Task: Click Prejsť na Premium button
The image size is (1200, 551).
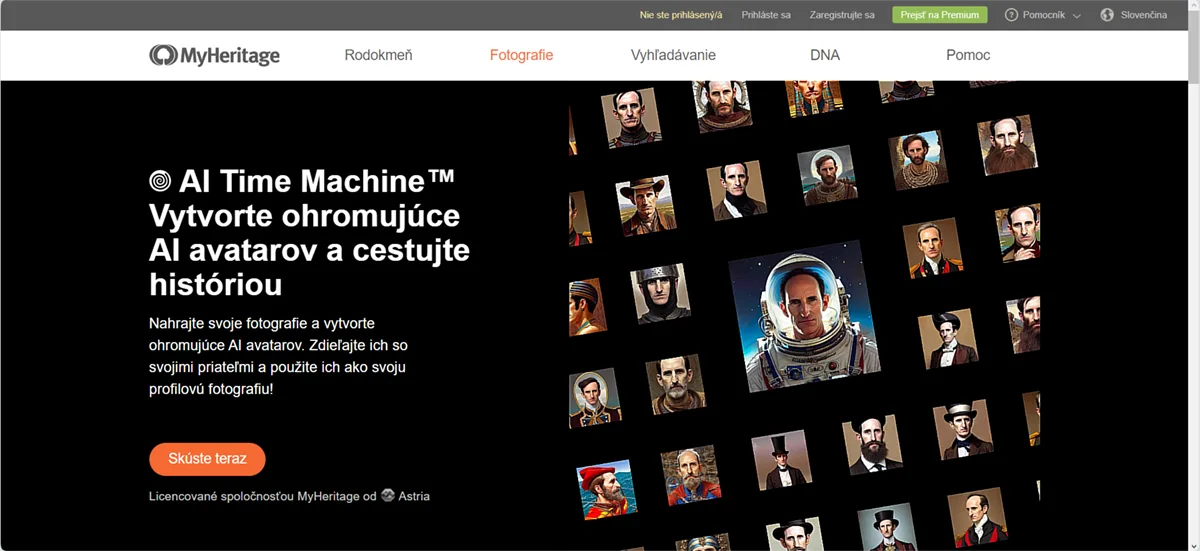Action: (939, 15)
